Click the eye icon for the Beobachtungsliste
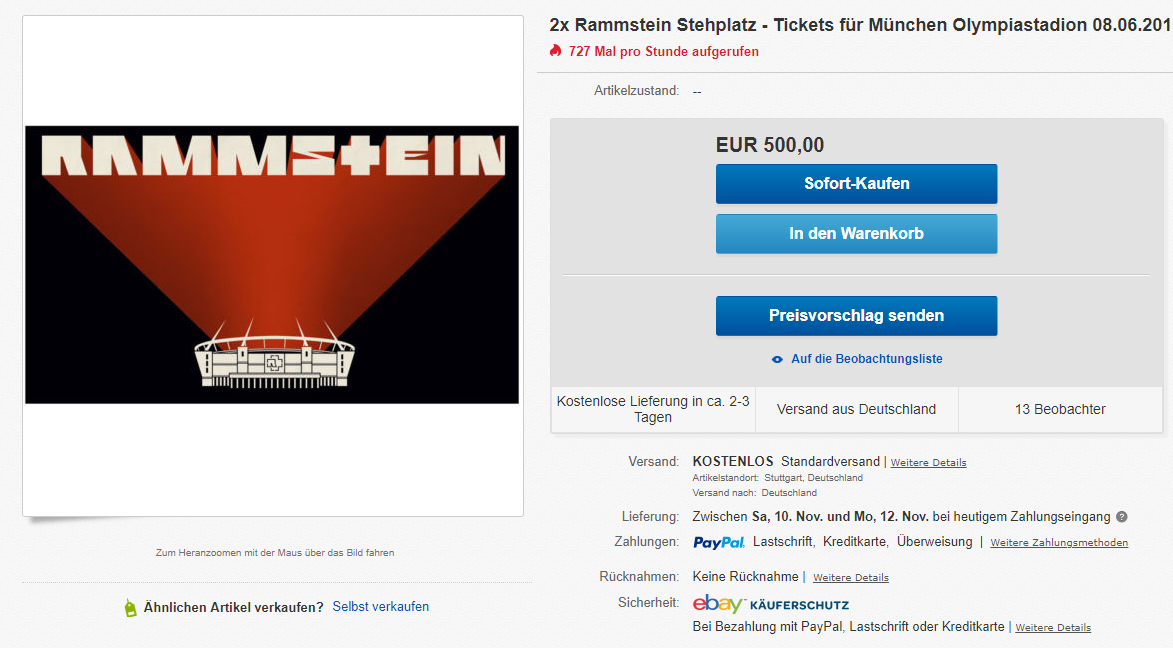Viewport: 1173px width, 648px height. 777,359
